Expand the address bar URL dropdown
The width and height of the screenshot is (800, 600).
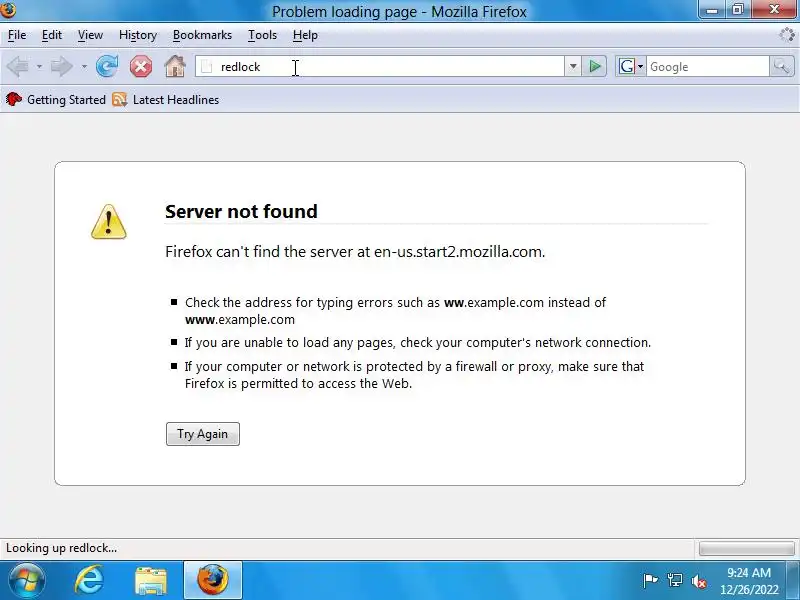coord(573,66)
